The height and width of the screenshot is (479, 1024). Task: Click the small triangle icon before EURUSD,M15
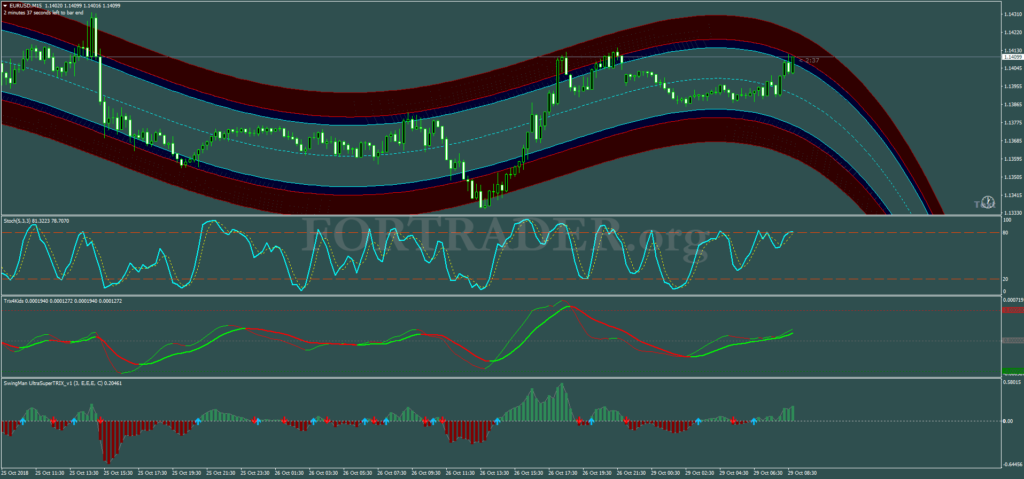pos(5,4)
